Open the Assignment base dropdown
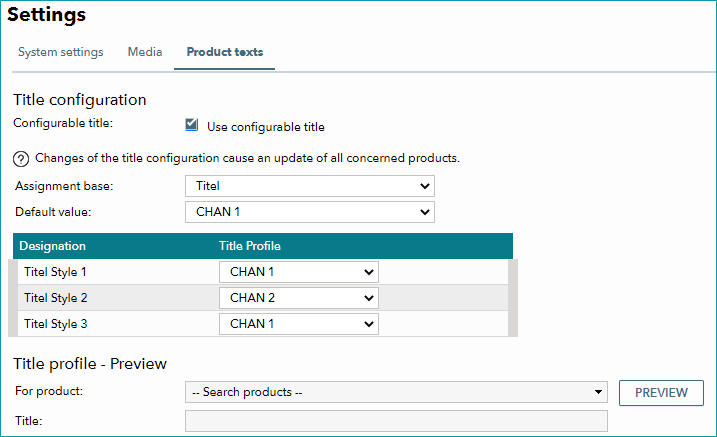 [x=310, y=186]
